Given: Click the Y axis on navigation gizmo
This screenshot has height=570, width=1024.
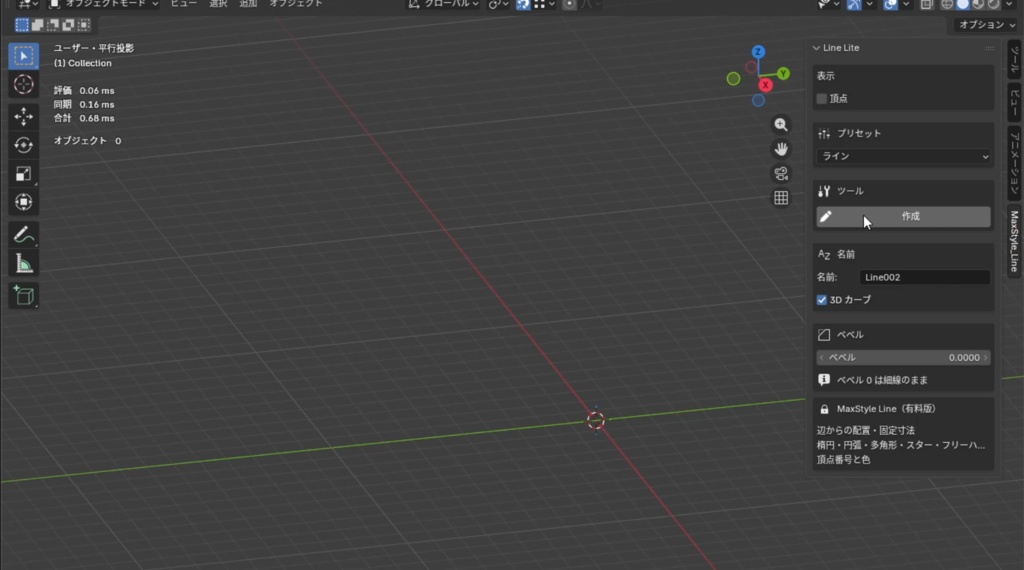Looking at the screenshot, I should click(783, 74).
